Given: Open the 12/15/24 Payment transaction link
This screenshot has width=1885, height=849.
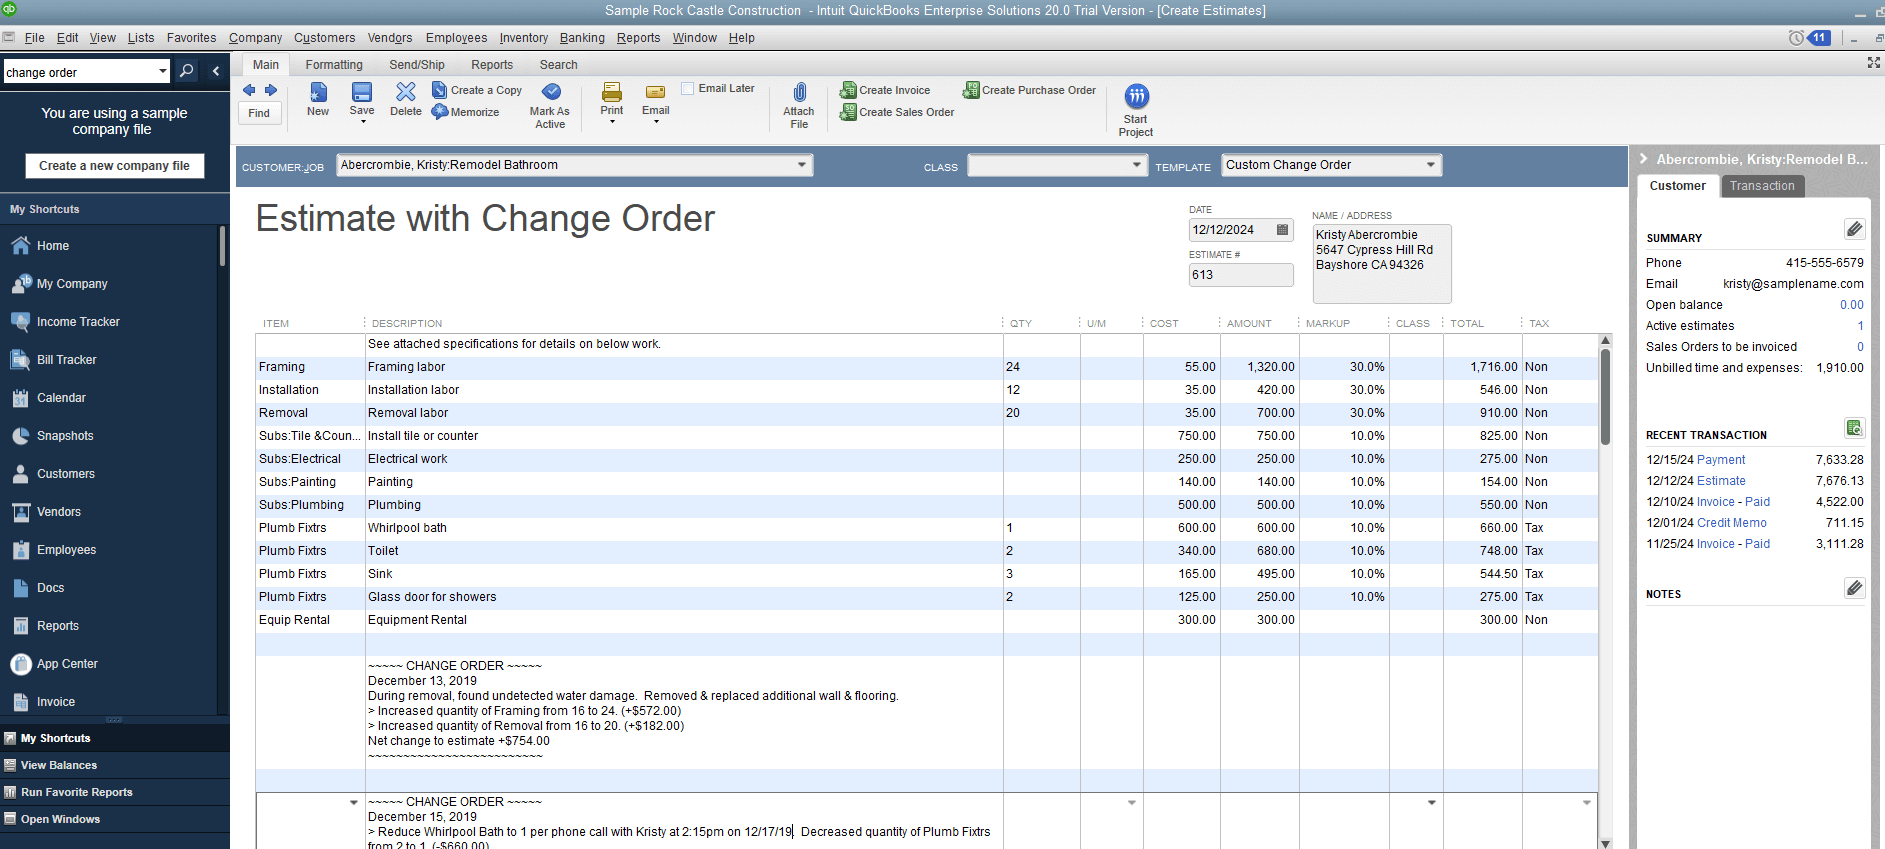Looking at the screenshot, I should click(1720, 460).
